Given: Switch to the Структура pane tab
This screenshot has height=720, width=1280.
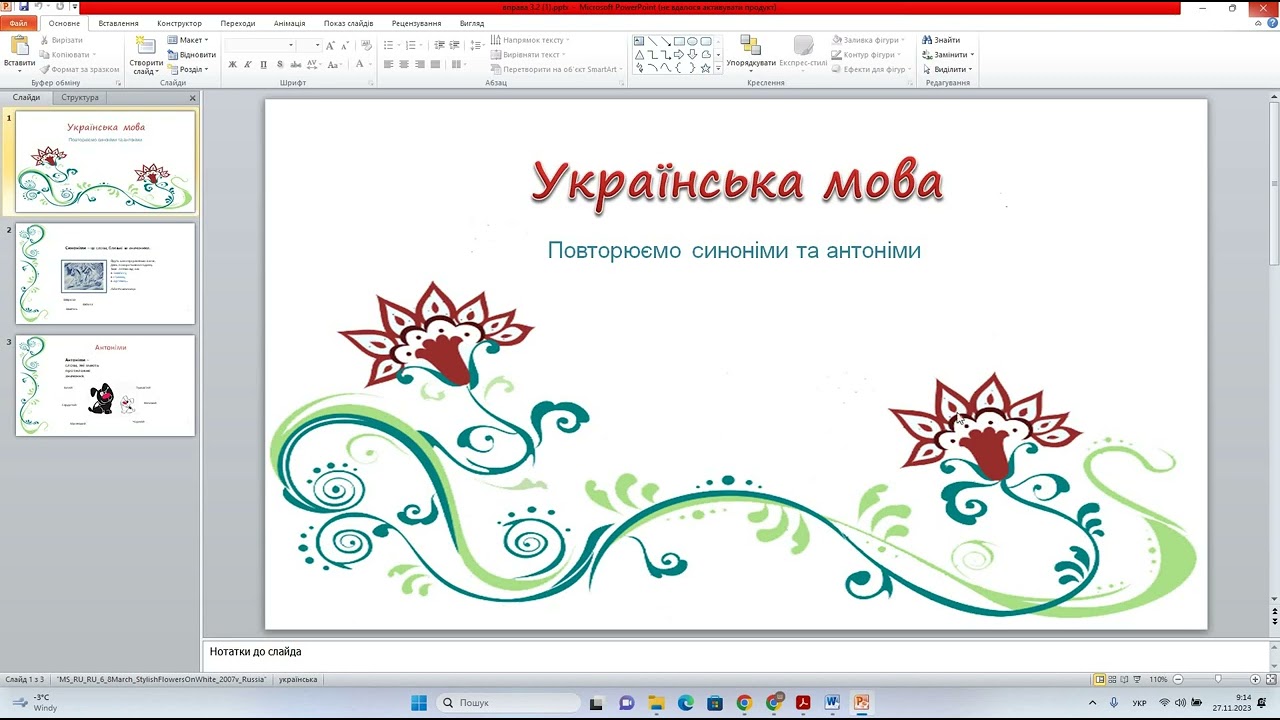Looking at the screenshot, I should pos(80,98).
